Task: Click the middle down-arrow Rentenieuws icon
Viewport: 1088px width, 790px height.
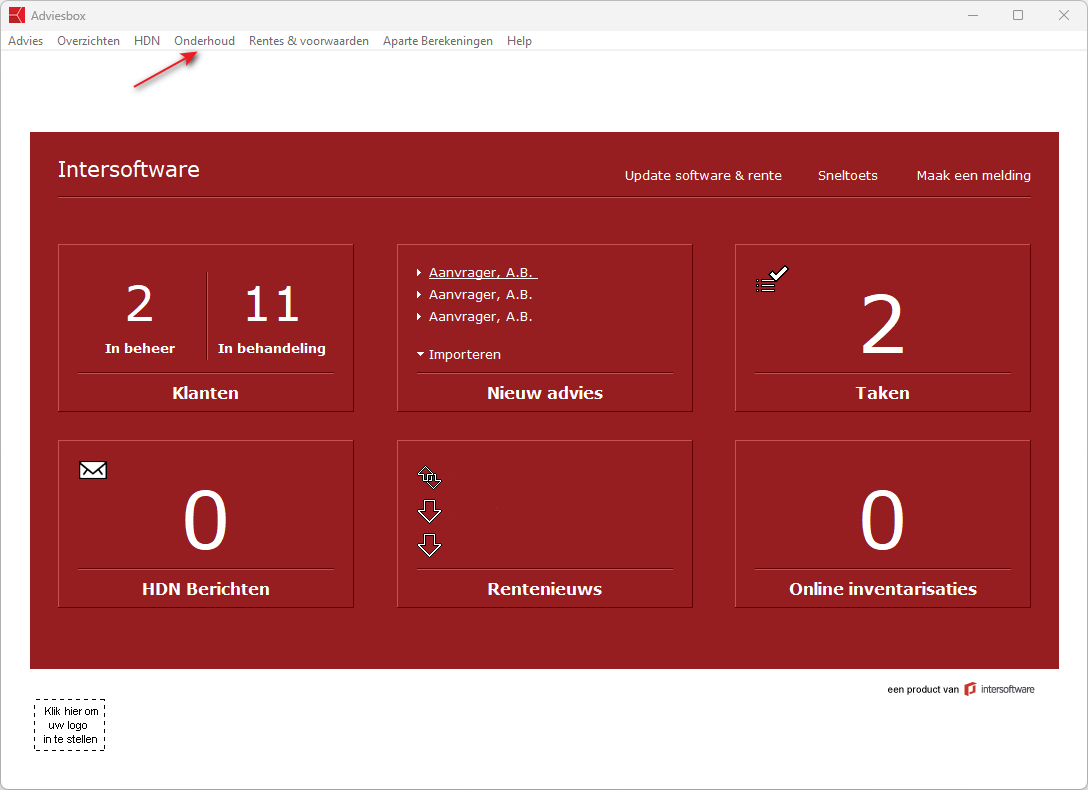Action: point(430,511)
